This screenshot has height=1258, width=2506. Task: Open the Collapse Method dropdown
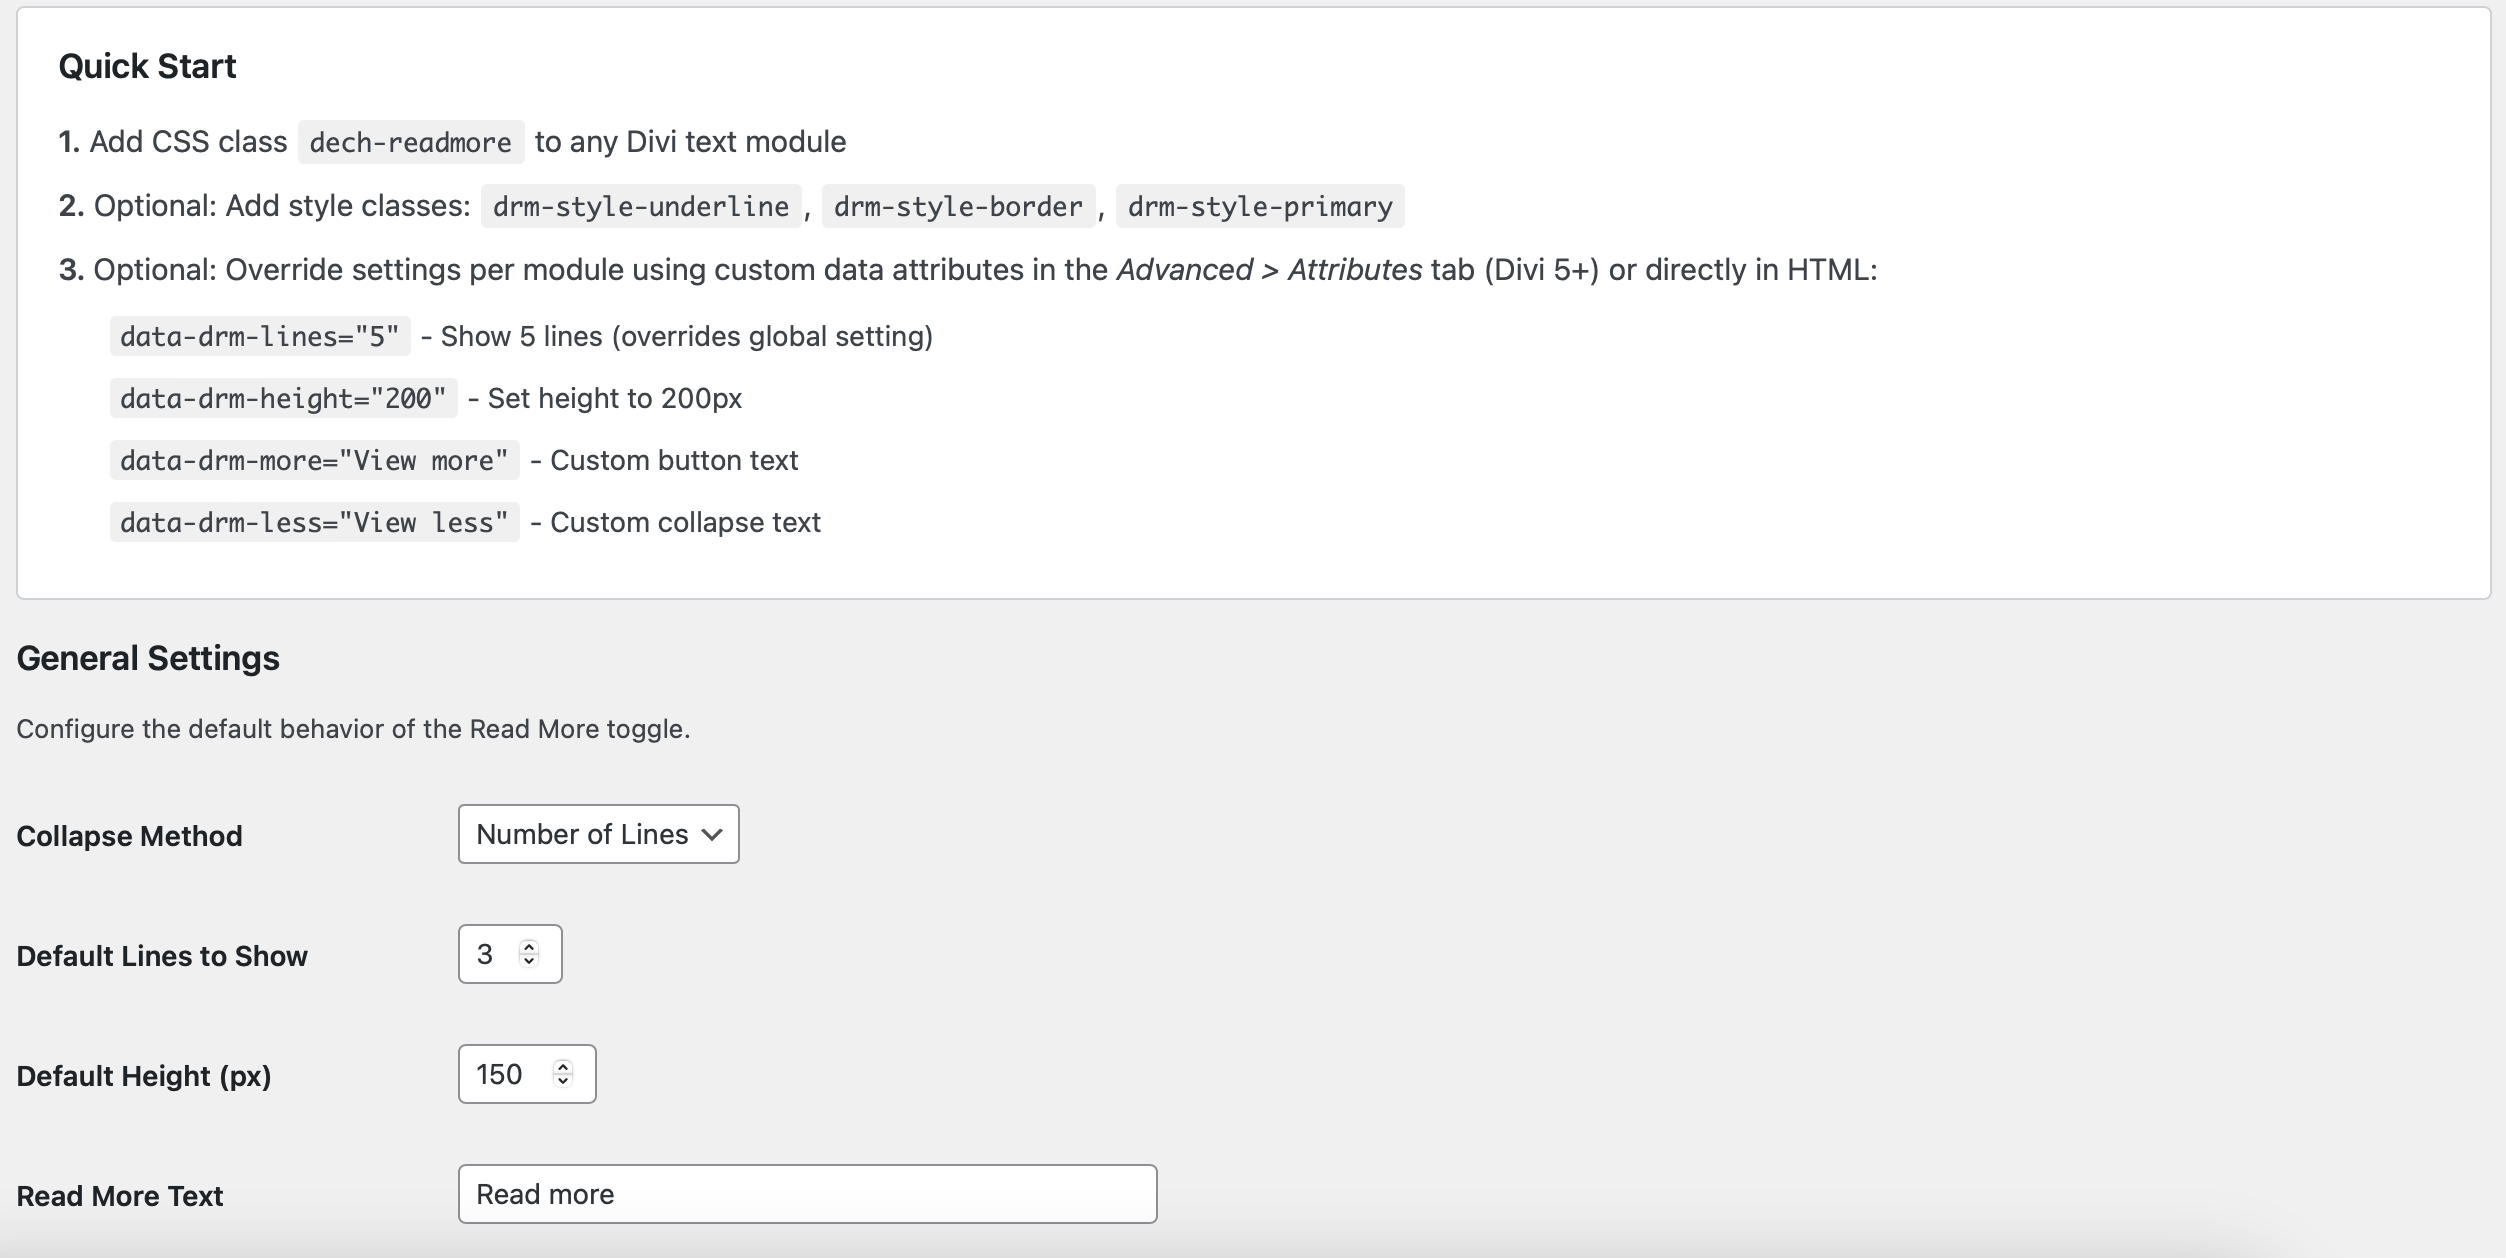(598, 834)
